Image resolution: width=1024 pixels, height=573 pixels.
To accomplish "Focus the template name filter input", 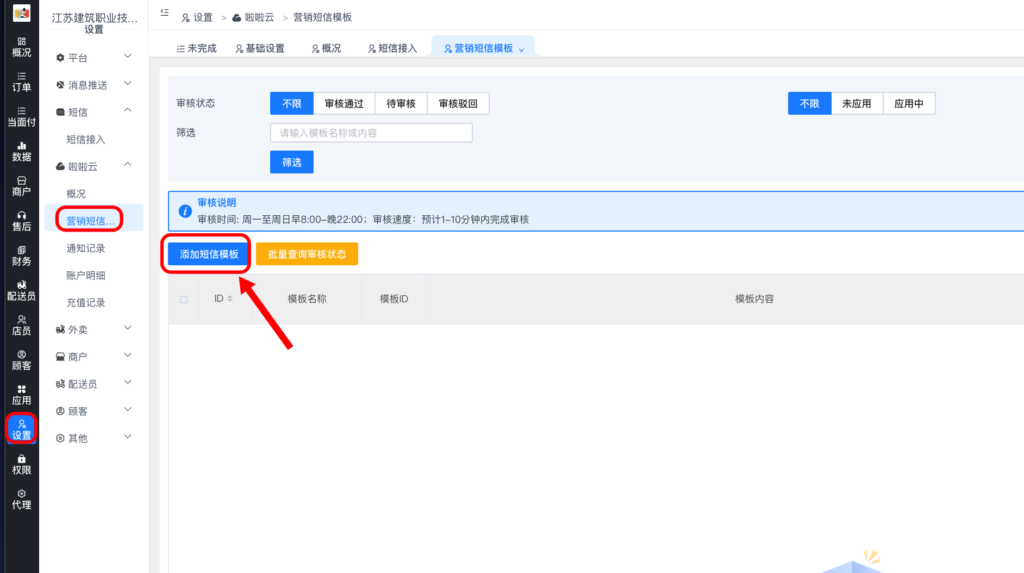I will point(371,133).
